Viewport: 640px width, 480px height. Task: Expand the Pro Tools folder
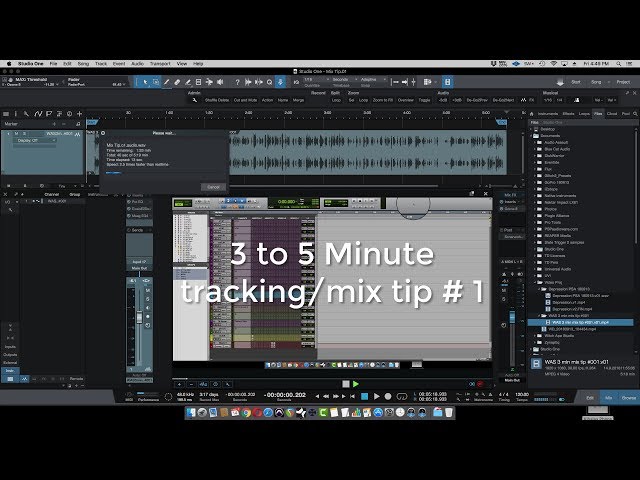click(x=535, y=222)
